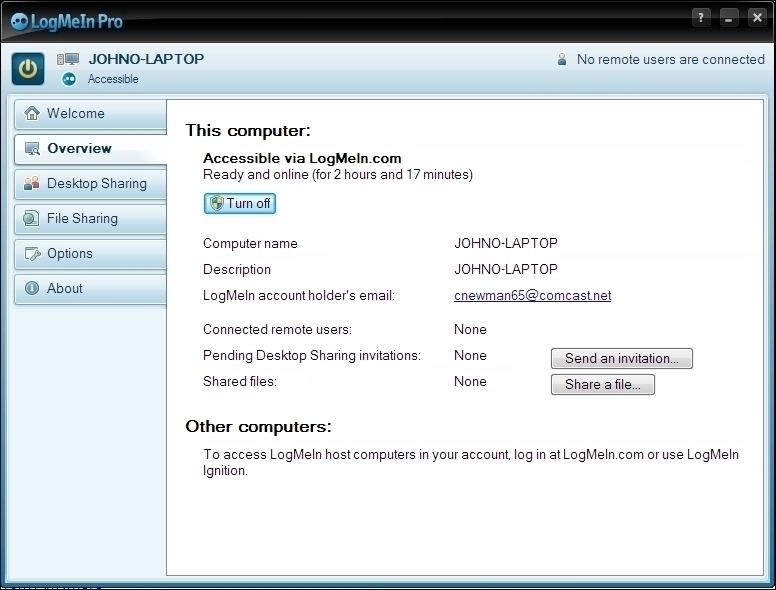
Task: Click the blue Accessible status icon
Action: [69, 79]
